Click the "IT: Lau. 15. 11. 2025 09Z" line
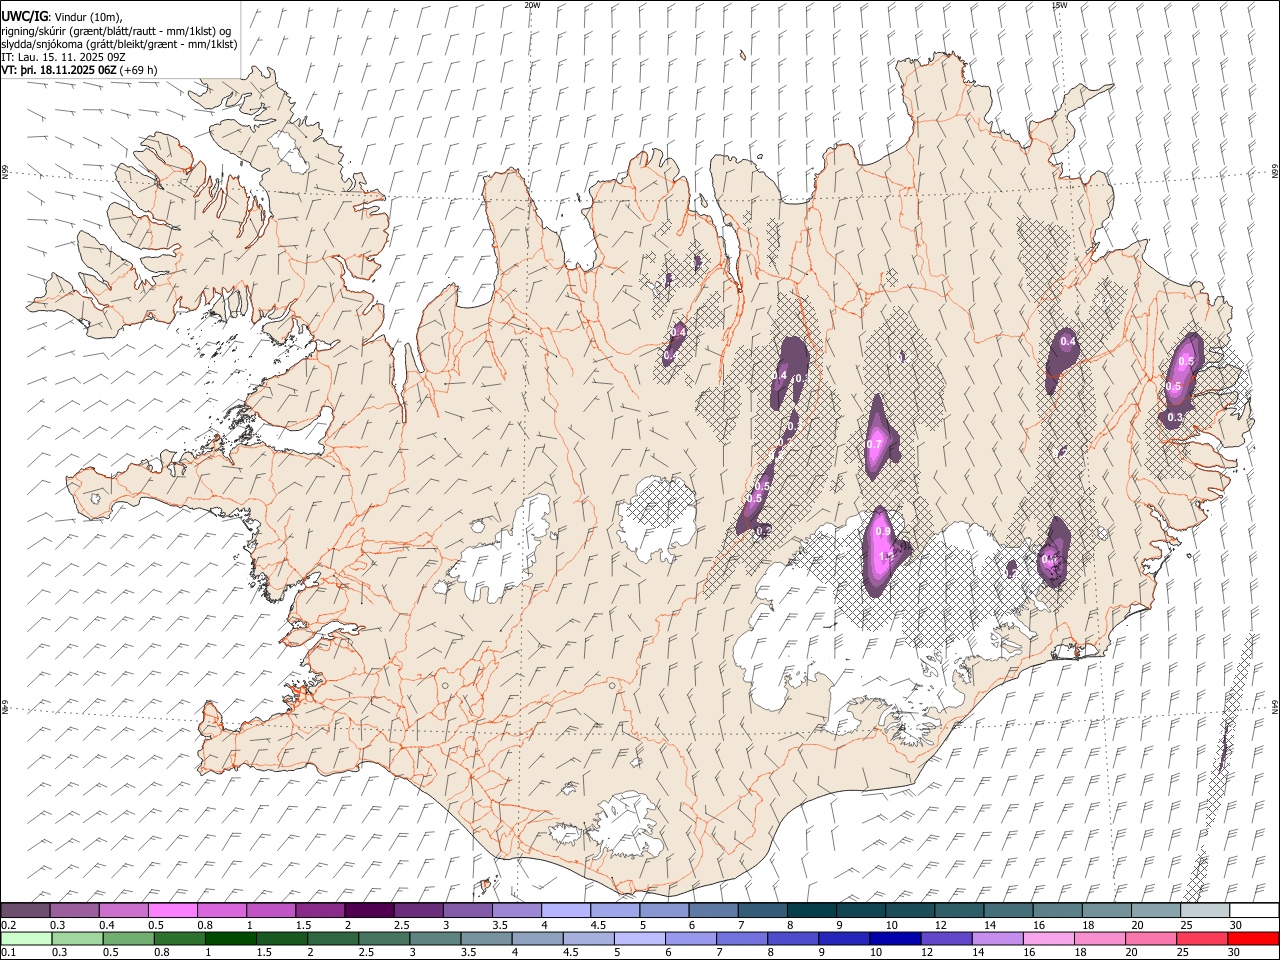1280x960 pixels. click(63, 57)
